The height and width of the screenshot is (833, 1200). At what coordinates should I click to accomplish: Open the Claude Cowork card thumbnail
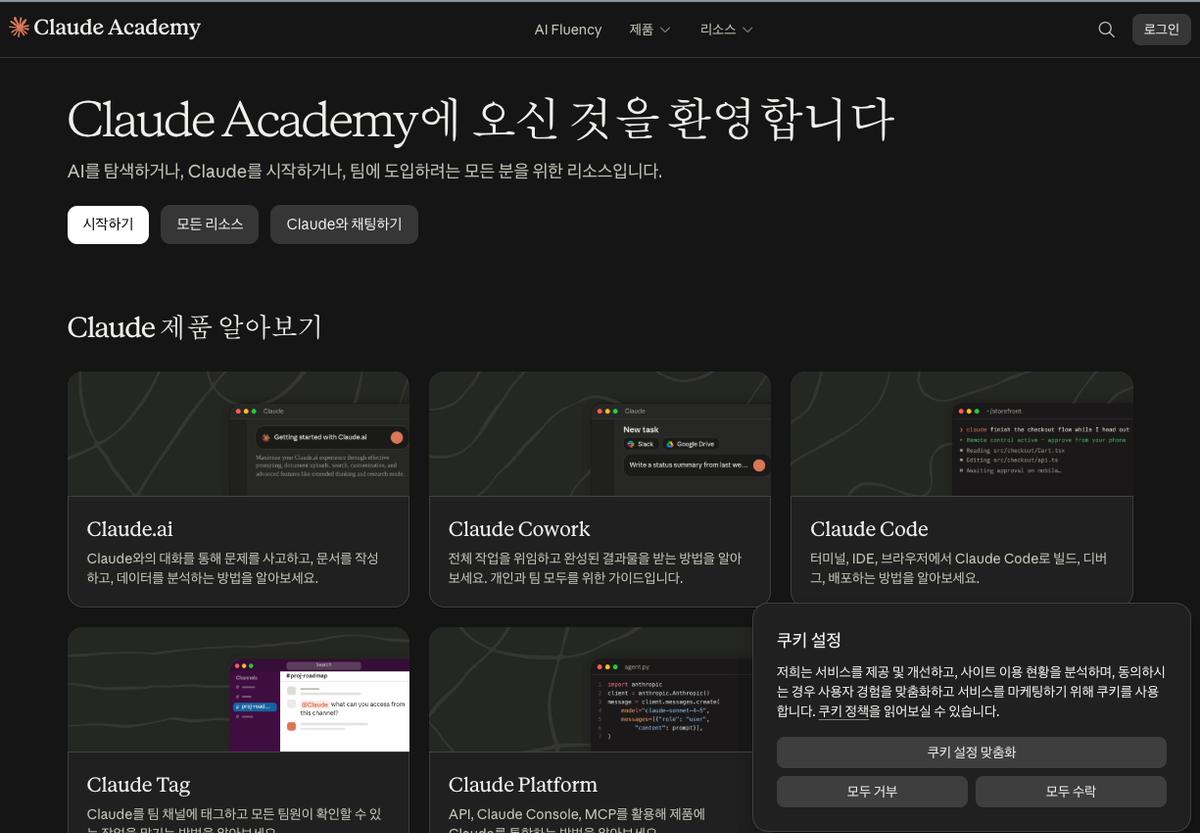[600, 434]
